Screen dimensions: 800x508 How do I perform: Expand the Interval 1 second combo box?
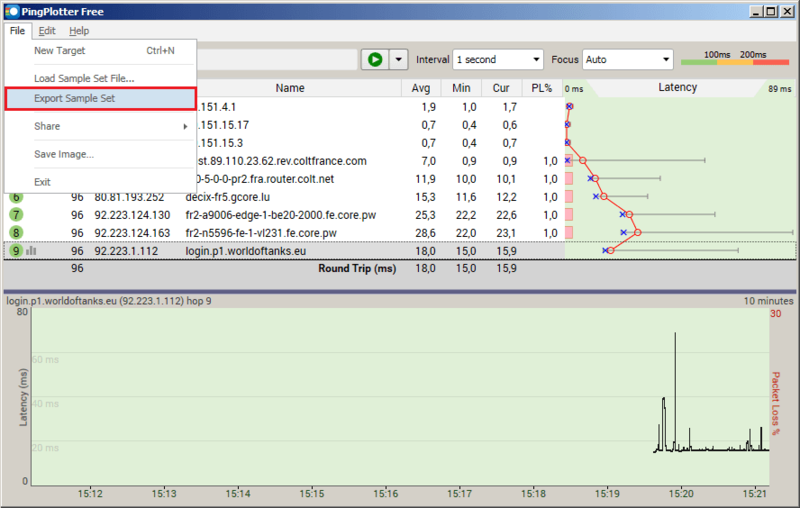coord(497,60)
